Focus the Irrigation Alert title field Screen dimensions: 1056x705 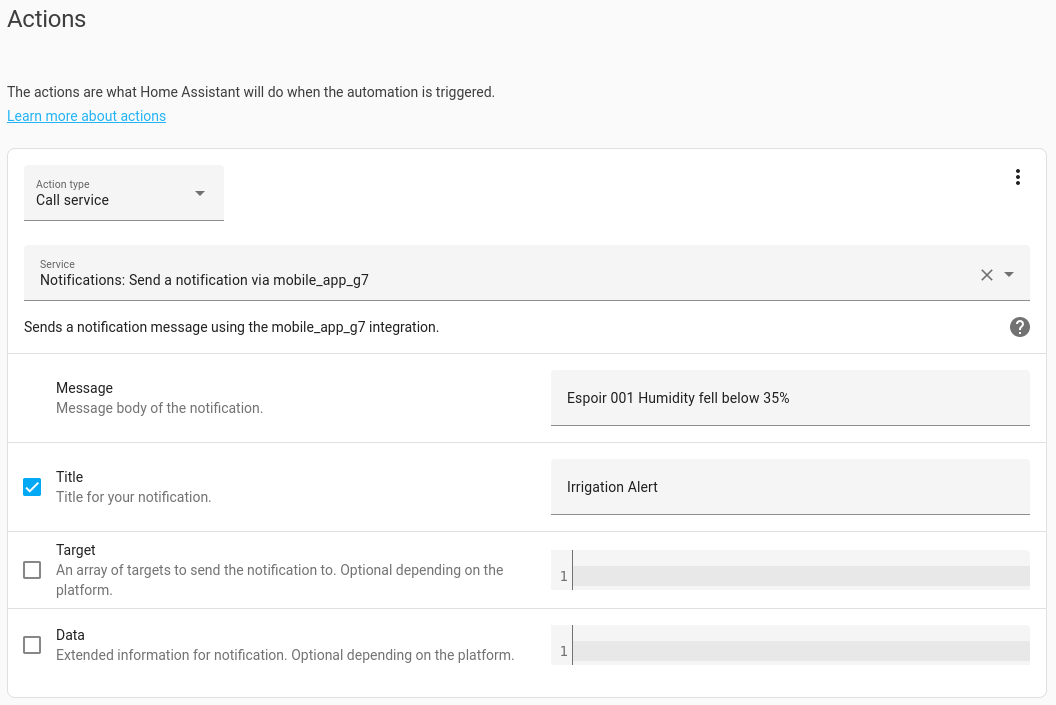pyautogui.click(x=789, y=487)
